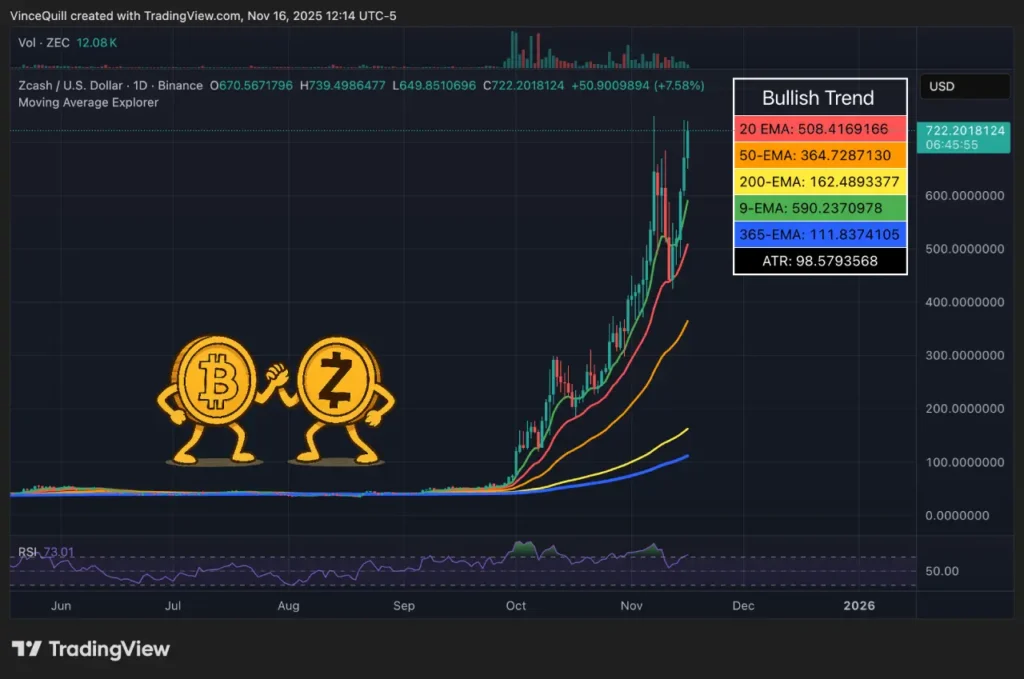
Task: Select the yellow 200-EMA row
Action: [819, 182]
